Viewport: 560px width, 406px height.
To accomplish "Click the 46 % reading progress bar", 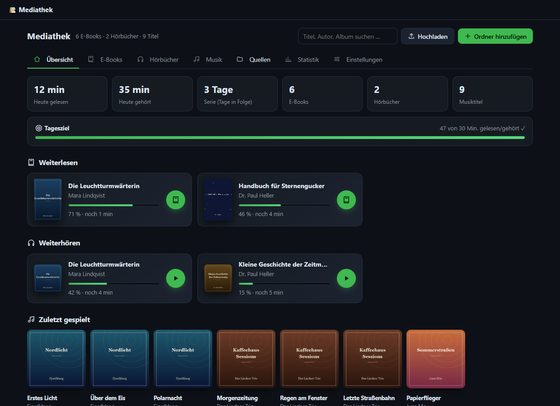I will 284,205.
